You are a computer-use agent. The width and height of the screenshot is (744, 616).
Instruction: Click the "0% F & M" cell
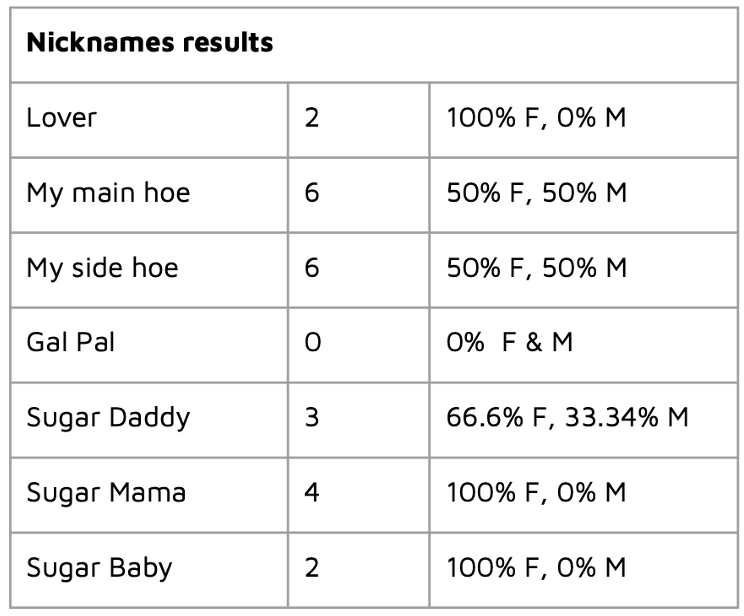tap(510, 343)
